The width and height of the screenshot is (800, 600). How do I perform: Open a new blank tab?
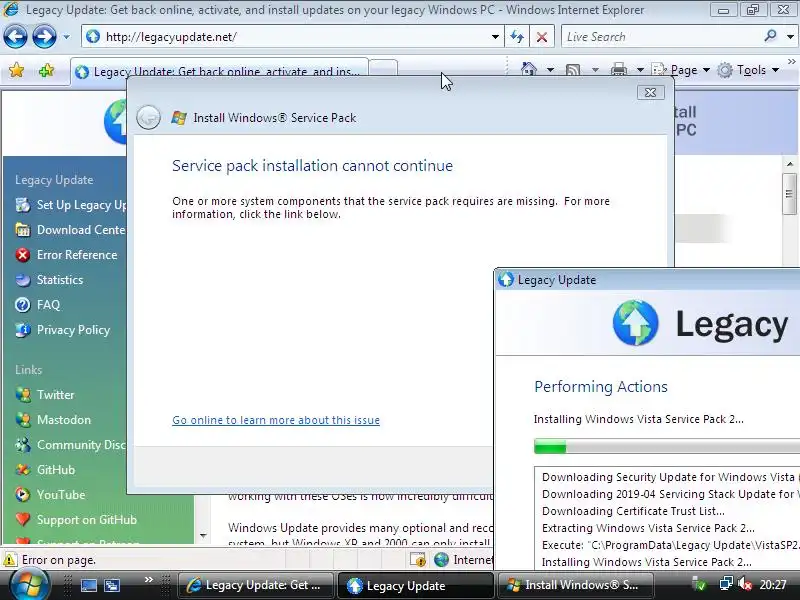(x=383, y=68)
